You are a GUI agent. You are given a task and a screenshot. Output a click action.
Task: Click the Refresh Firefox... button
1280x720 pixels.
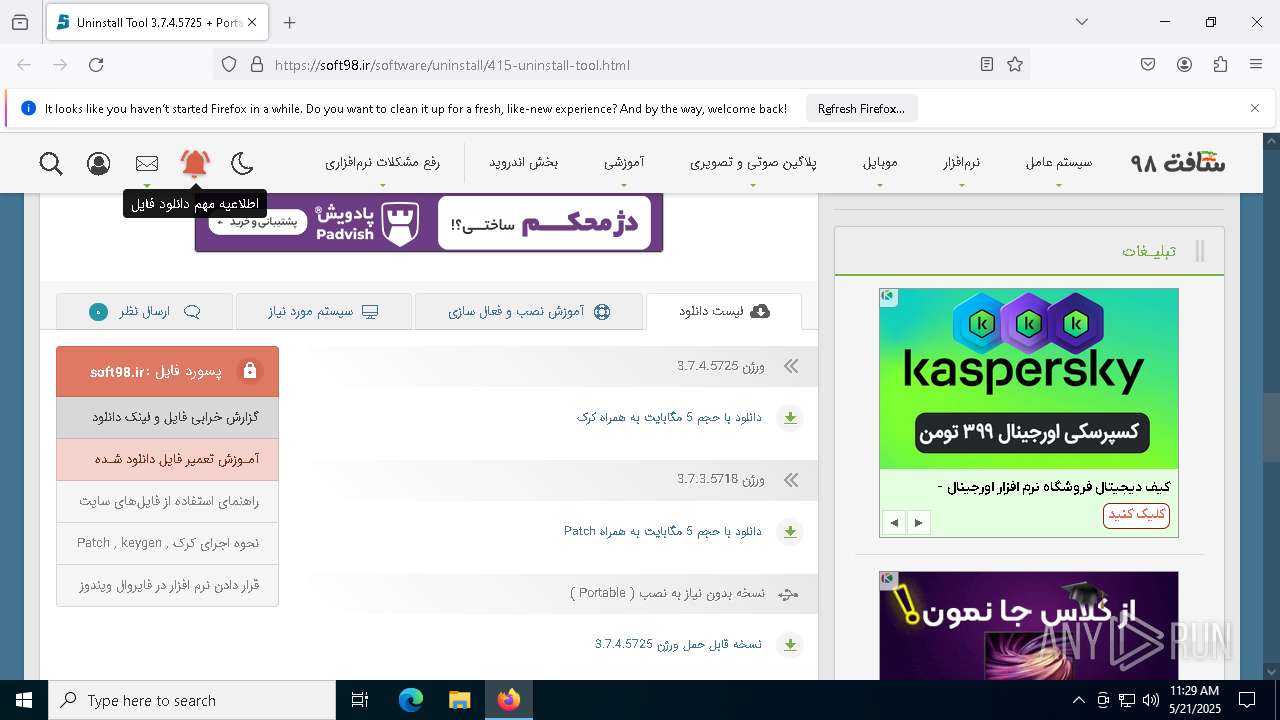pos(861,108)
